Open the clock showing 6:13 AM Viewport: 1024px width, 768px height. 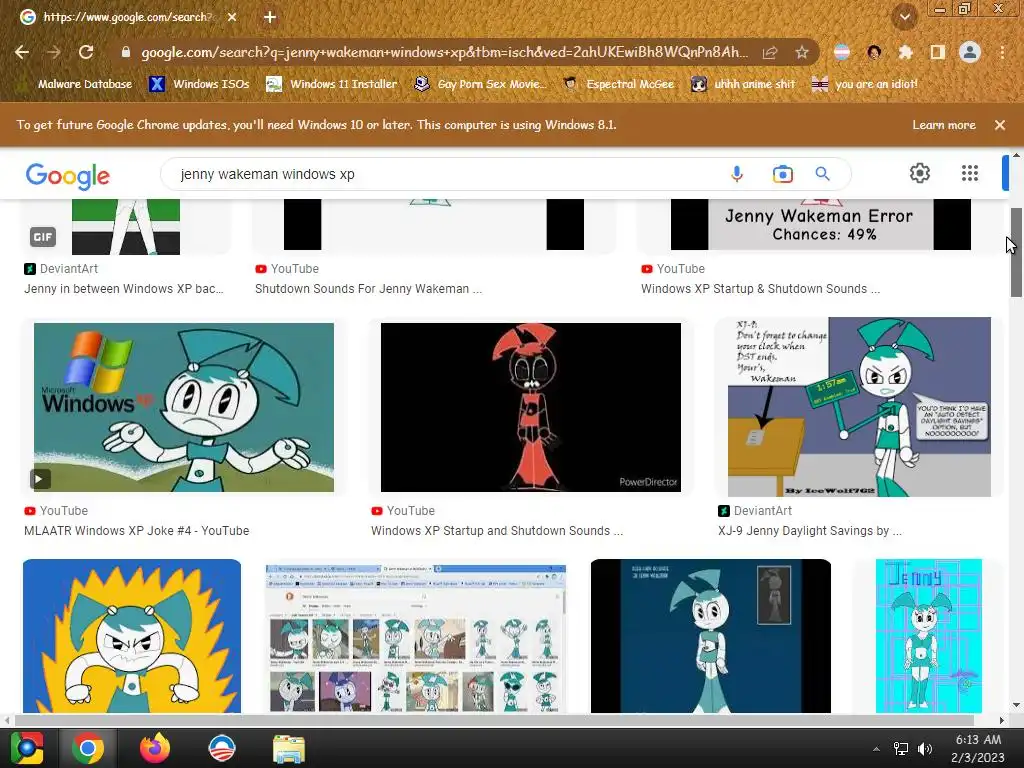click(x=978, y=748)
